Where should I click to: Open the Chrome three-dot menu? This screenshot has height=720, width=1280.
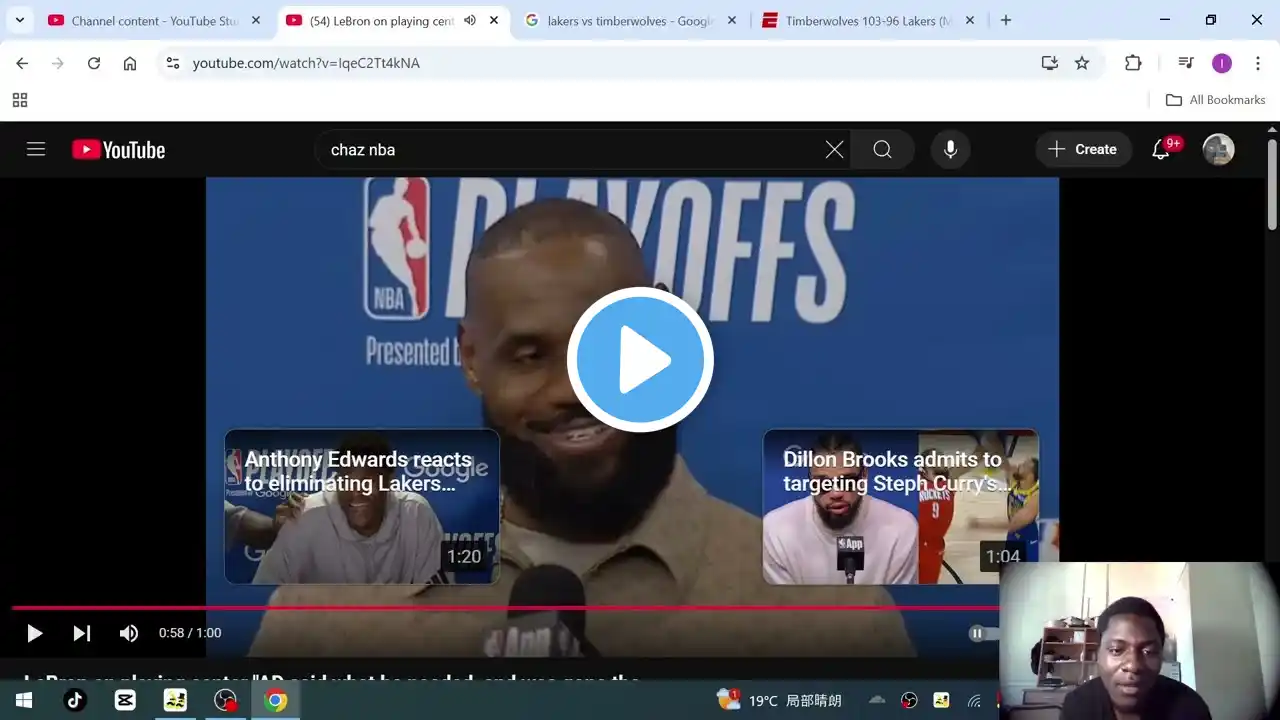pyautogui.click(x=1257, y=63)
